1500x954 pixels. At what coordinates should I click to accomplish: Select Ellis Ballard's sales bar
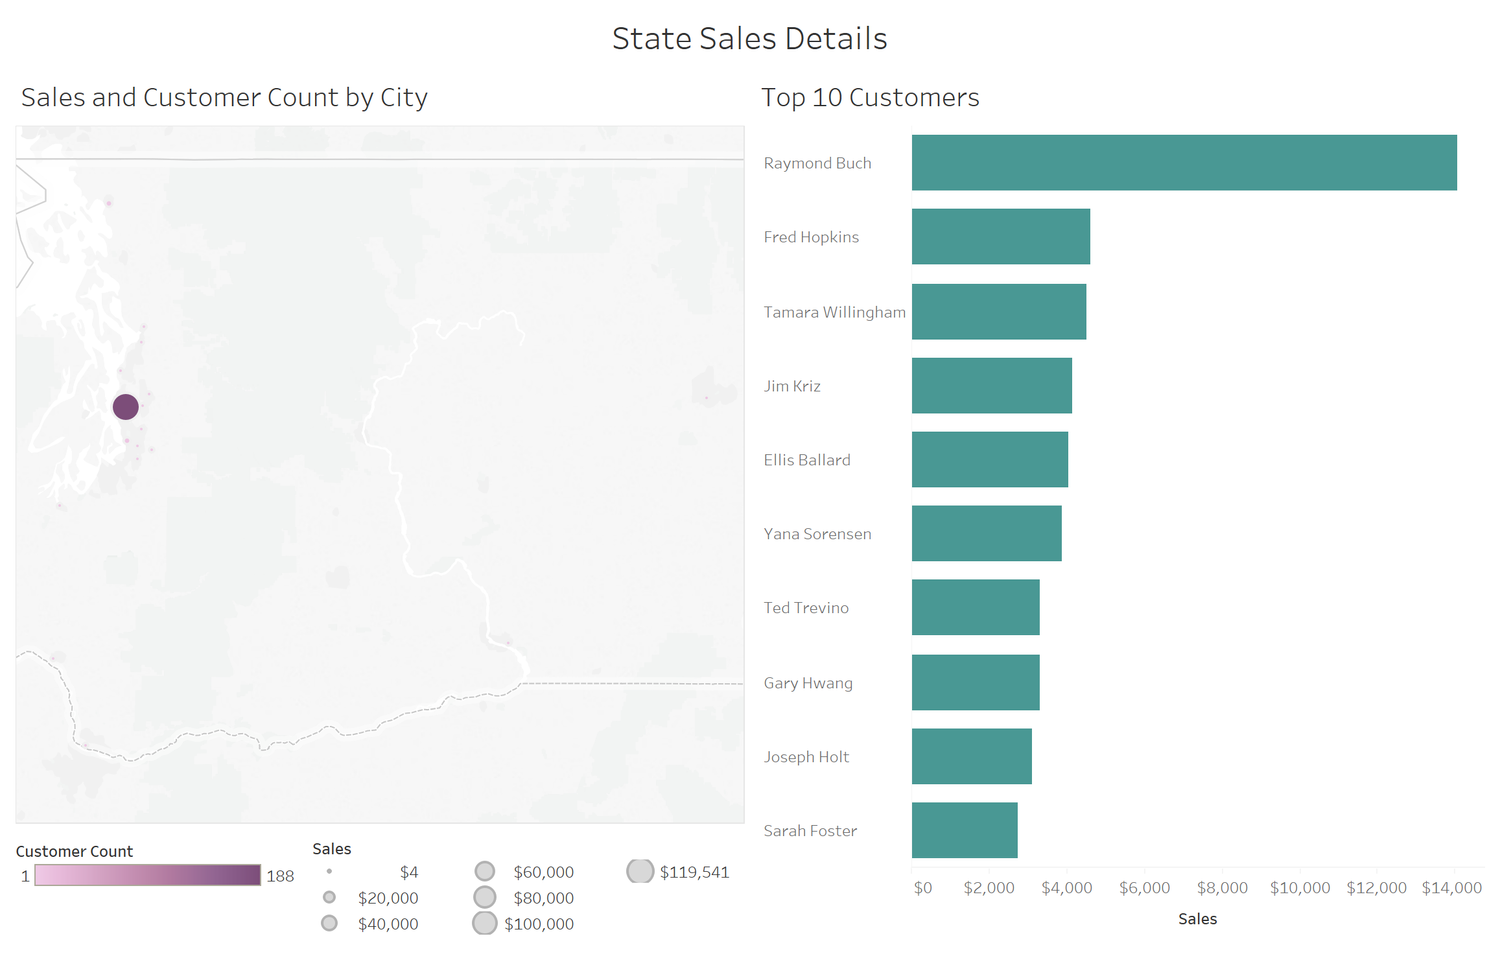pos(990,460)
